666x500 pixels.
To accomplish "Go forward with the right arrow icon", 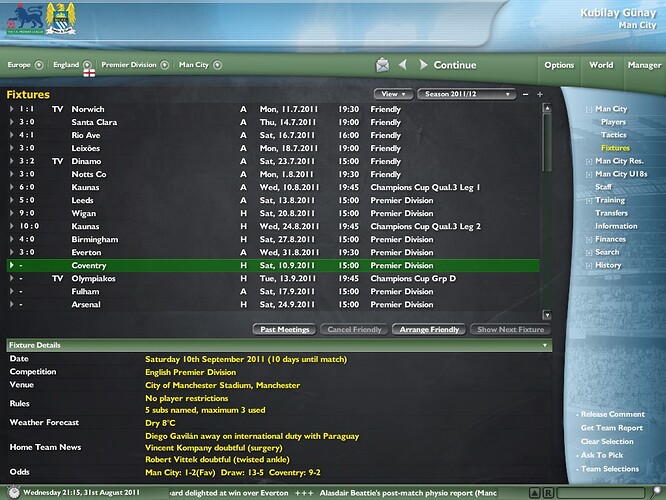I will tap(423, 65).
